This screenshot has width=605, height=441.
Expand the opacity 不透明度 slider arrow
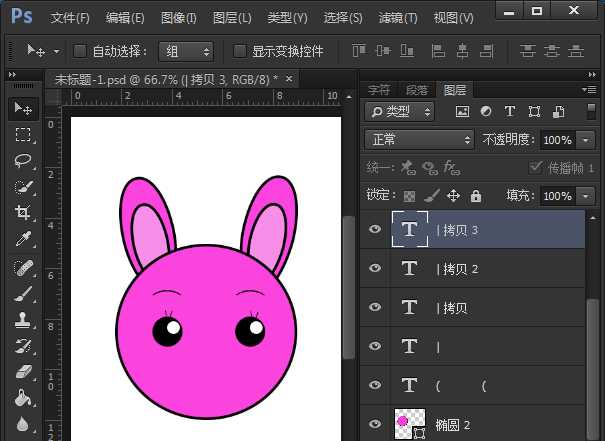(x=584, y=140)
